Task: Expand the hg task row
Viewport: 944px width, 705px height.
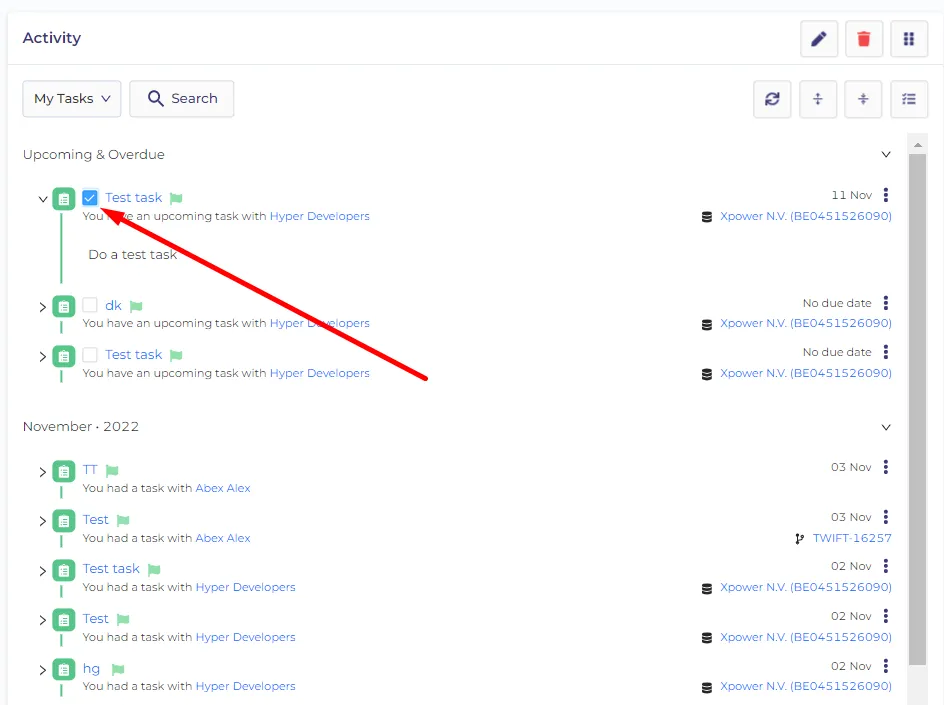Action: pos(42,670)
